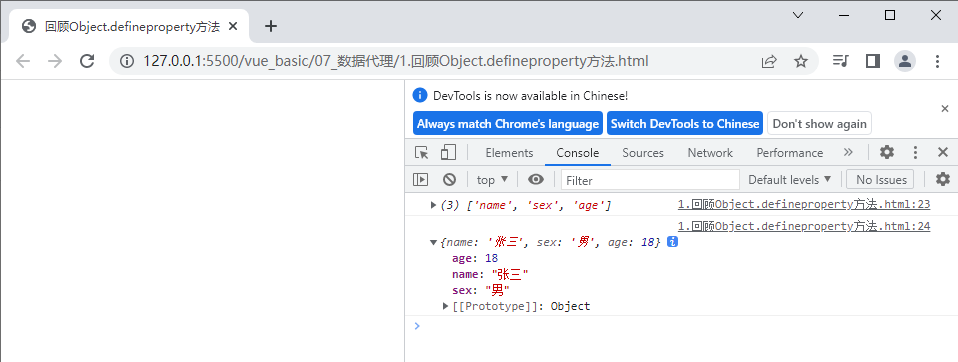
Task: Click the console prompt input line
Action: point(684,326)
